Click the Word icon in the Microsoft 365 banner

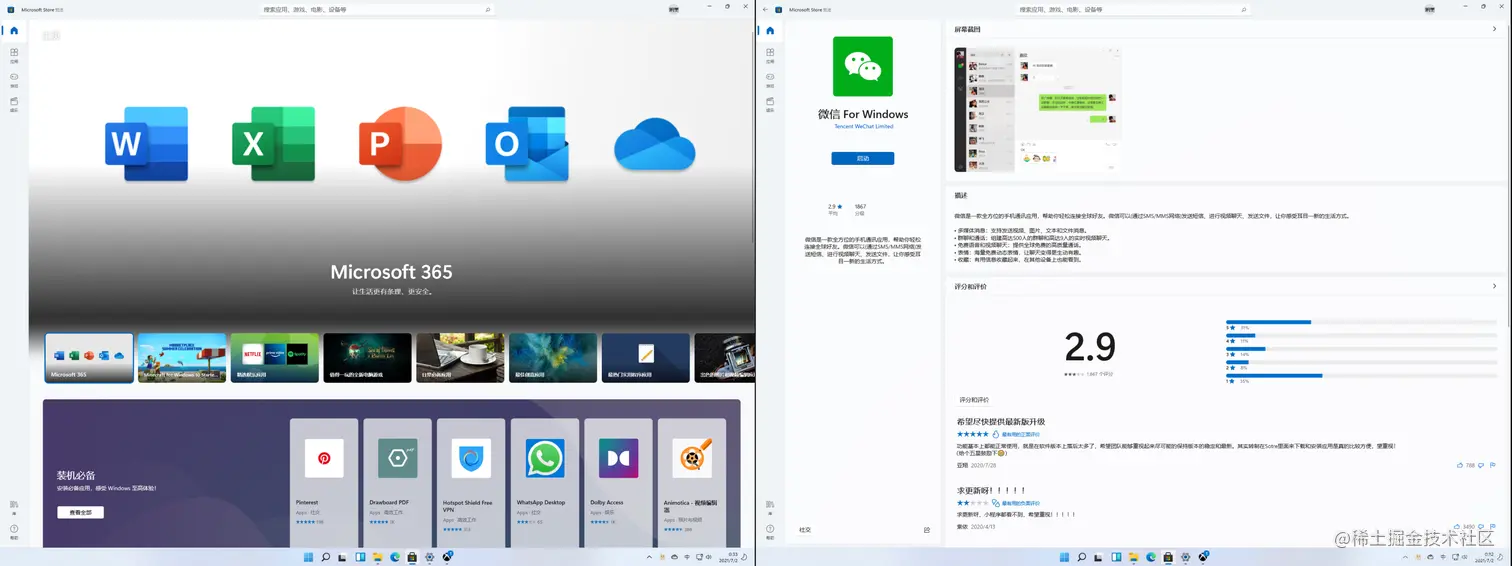tap(147, 144)
